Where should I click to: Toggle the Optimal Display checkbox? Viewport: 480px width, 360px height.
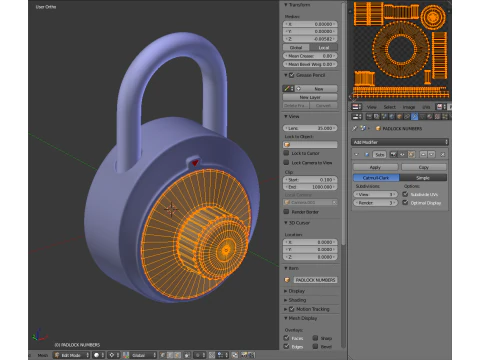[x=405, y=202]
